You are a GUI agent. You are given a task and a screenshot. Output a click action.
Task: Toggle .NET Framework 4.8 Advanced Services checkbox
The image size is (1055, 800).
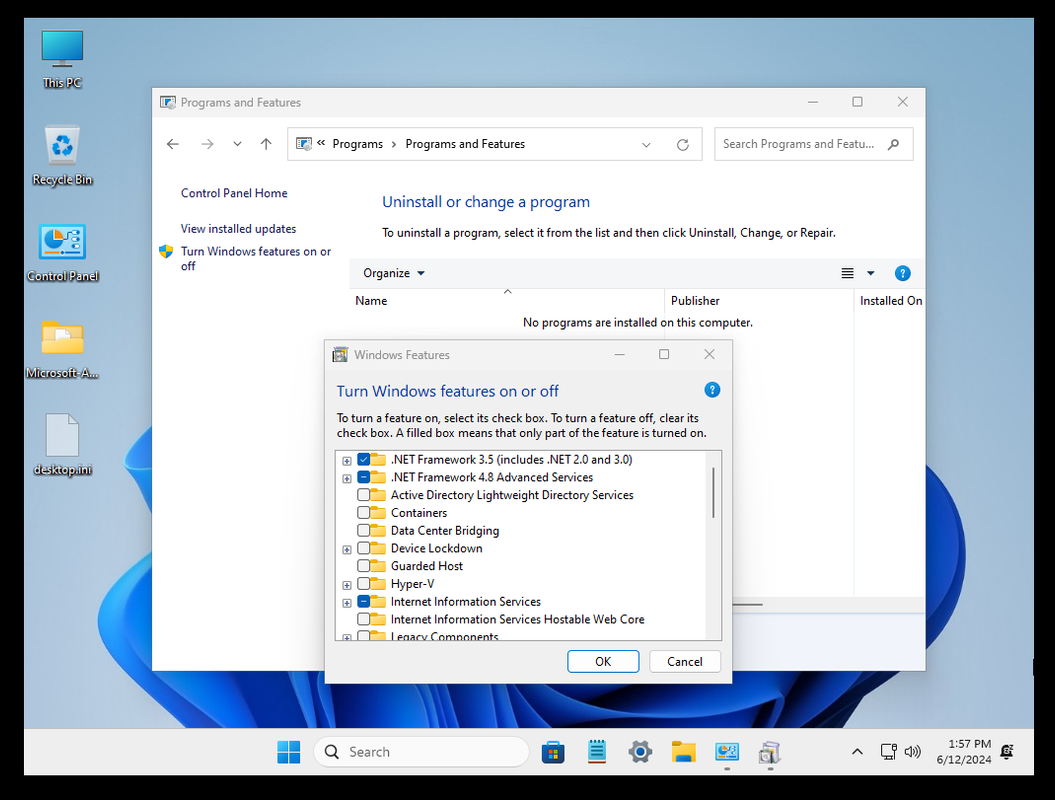(363, 477)
